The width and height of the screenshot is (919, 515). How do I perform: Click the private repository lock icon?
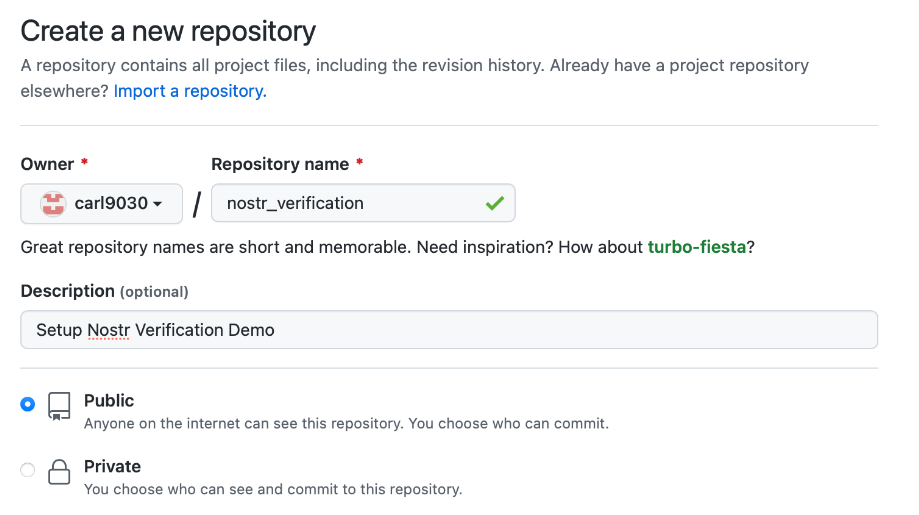click(x=59, y=472)
